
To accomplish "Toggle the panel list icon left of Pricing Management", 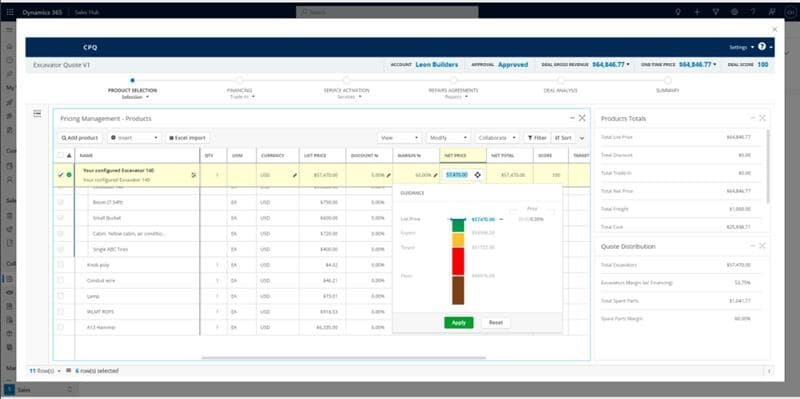I will [37, 113].
